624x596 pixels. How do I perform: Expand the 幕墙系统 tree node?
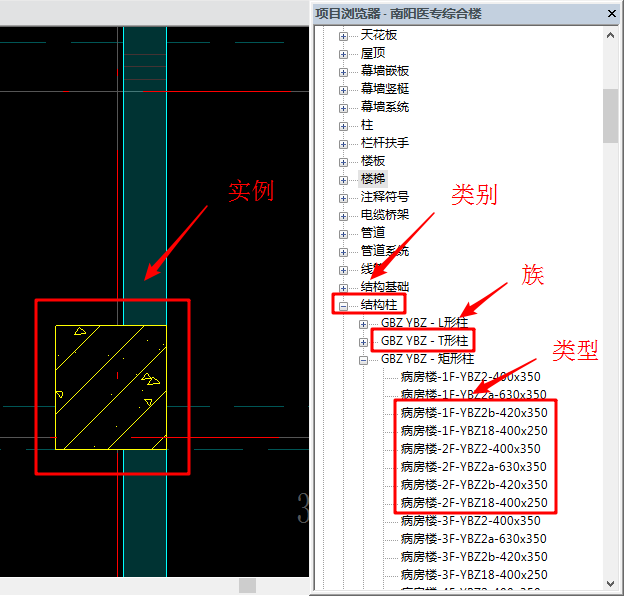pos(343,108)
